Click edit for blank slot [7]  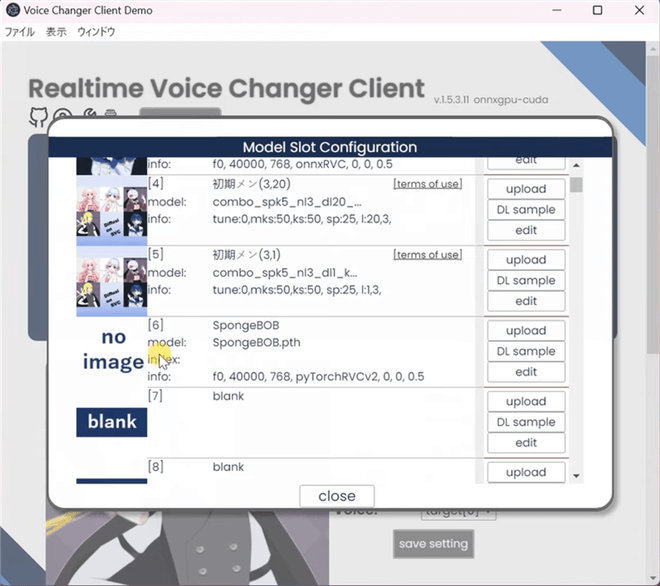click(x=526, y=442)
